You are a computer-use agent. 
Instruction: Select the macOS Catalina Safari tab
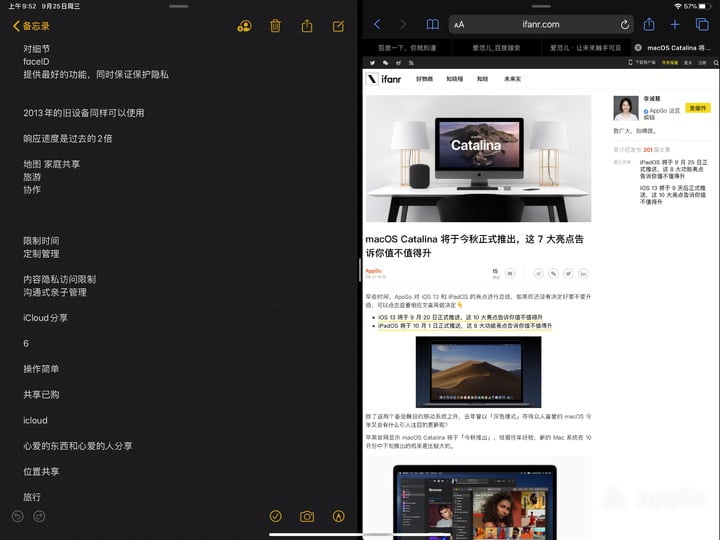tap(679, 48)
